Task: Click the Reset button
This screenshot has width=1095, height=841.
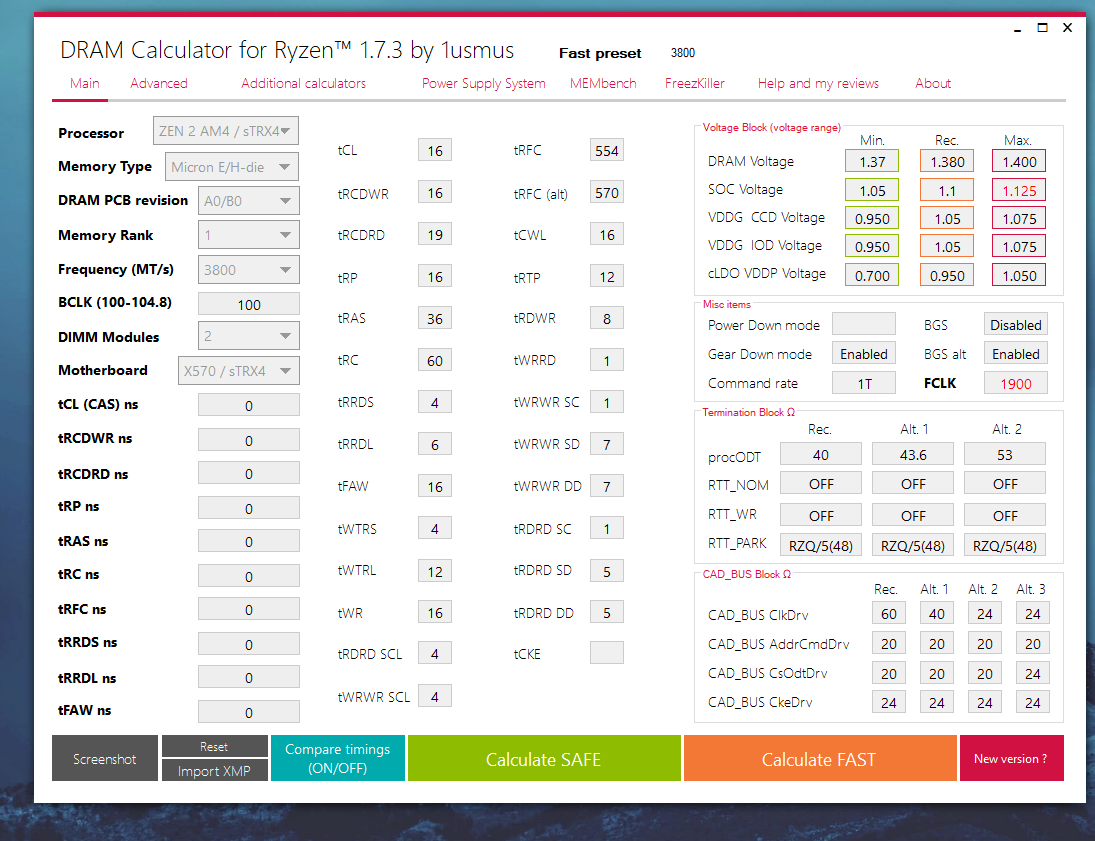Action: coord(214,746)
